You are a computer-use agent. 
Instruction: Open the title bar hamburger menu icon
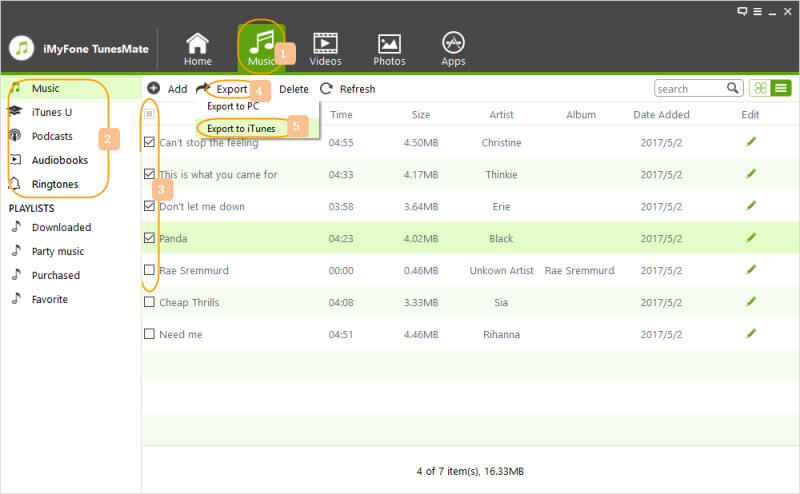click(758, 11)
